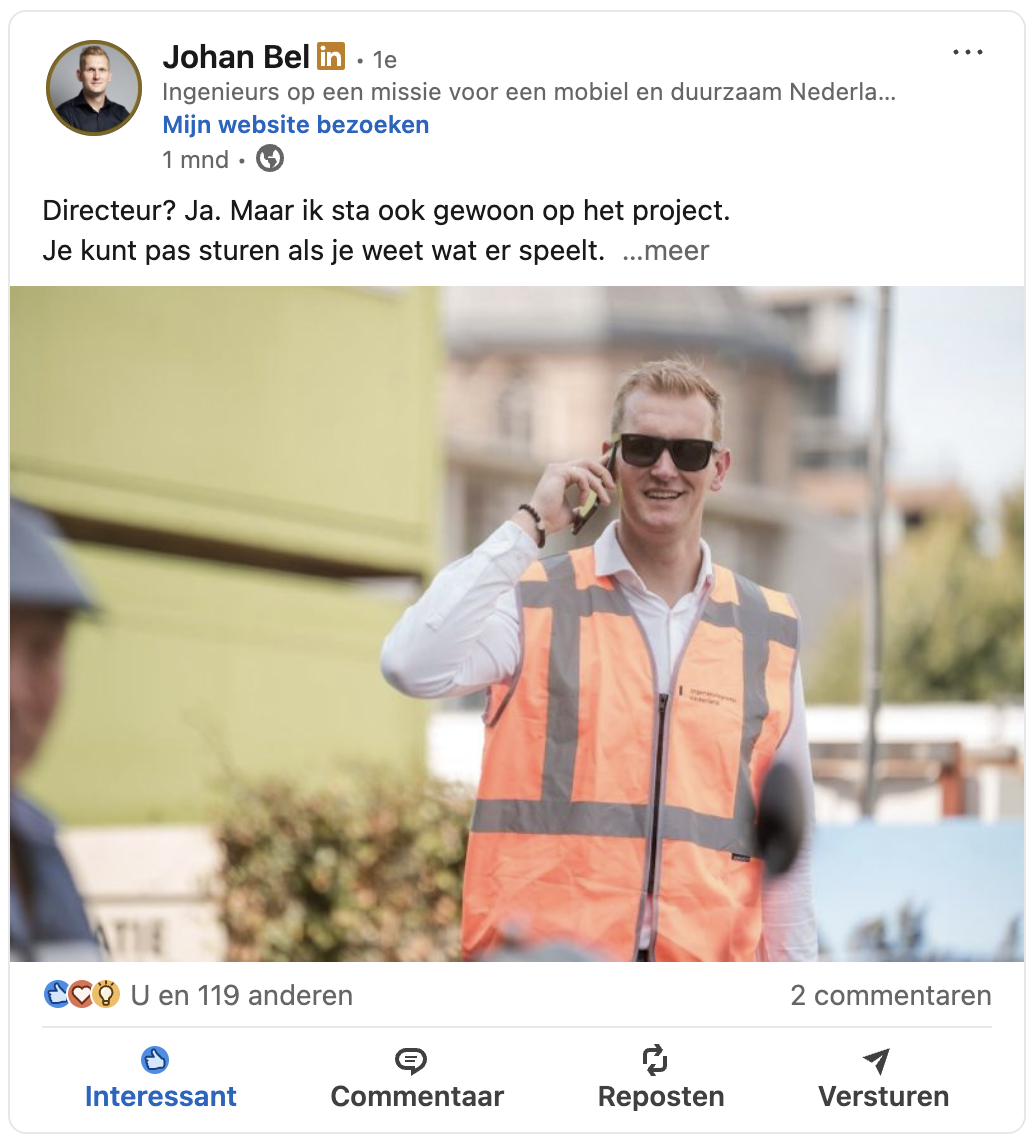Image resolution: width=1036 pixels, height=1146 pixels.
Task: Click the Versturen button label
Action: (x=883, y=1097)
